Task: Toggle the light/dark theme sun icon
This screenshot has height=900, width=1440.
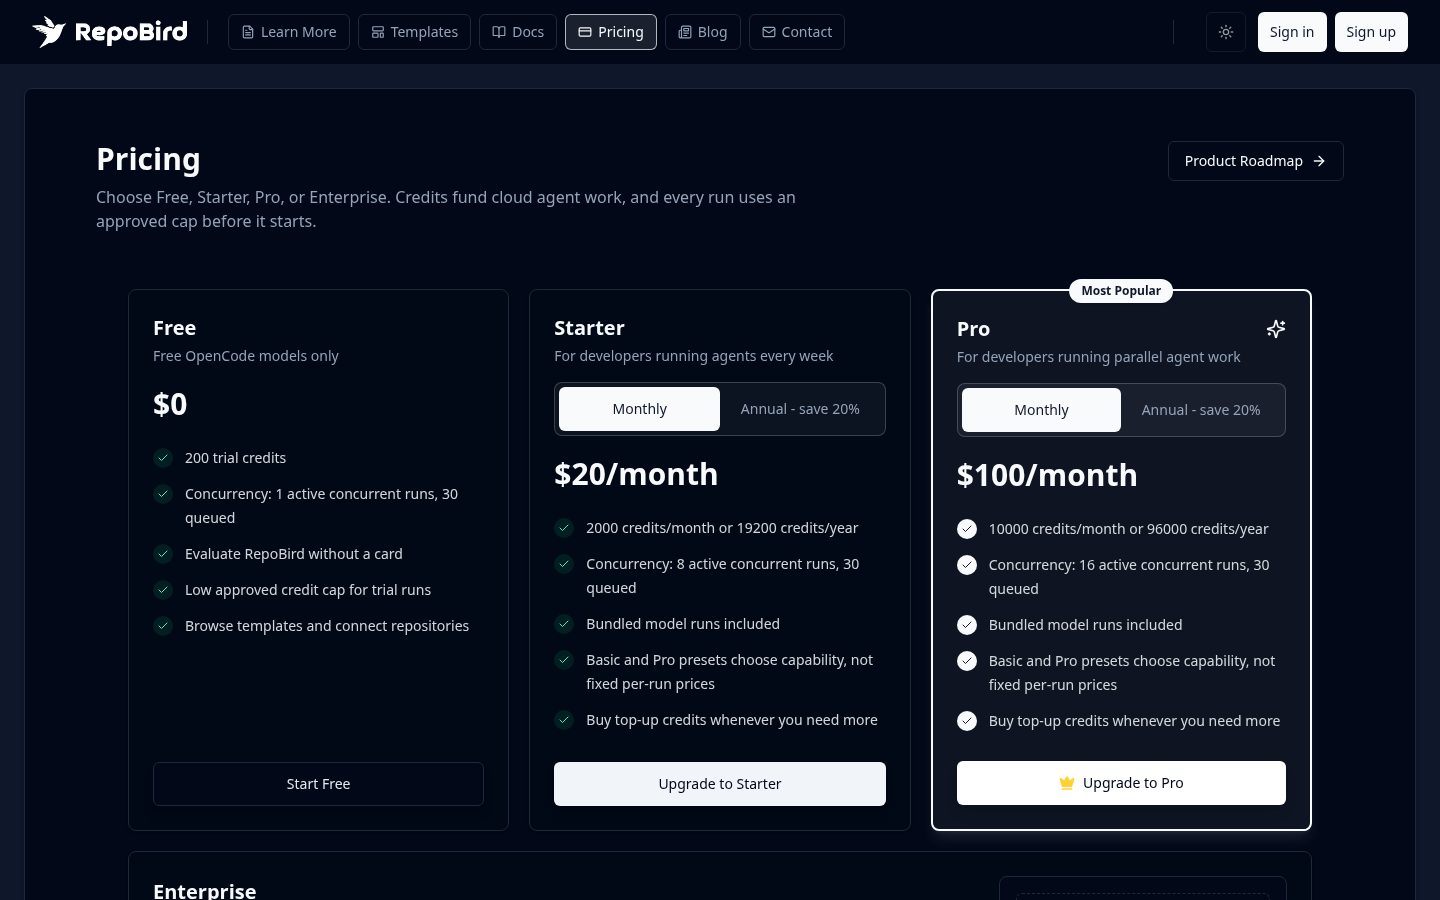Action: pos(1226,32)
